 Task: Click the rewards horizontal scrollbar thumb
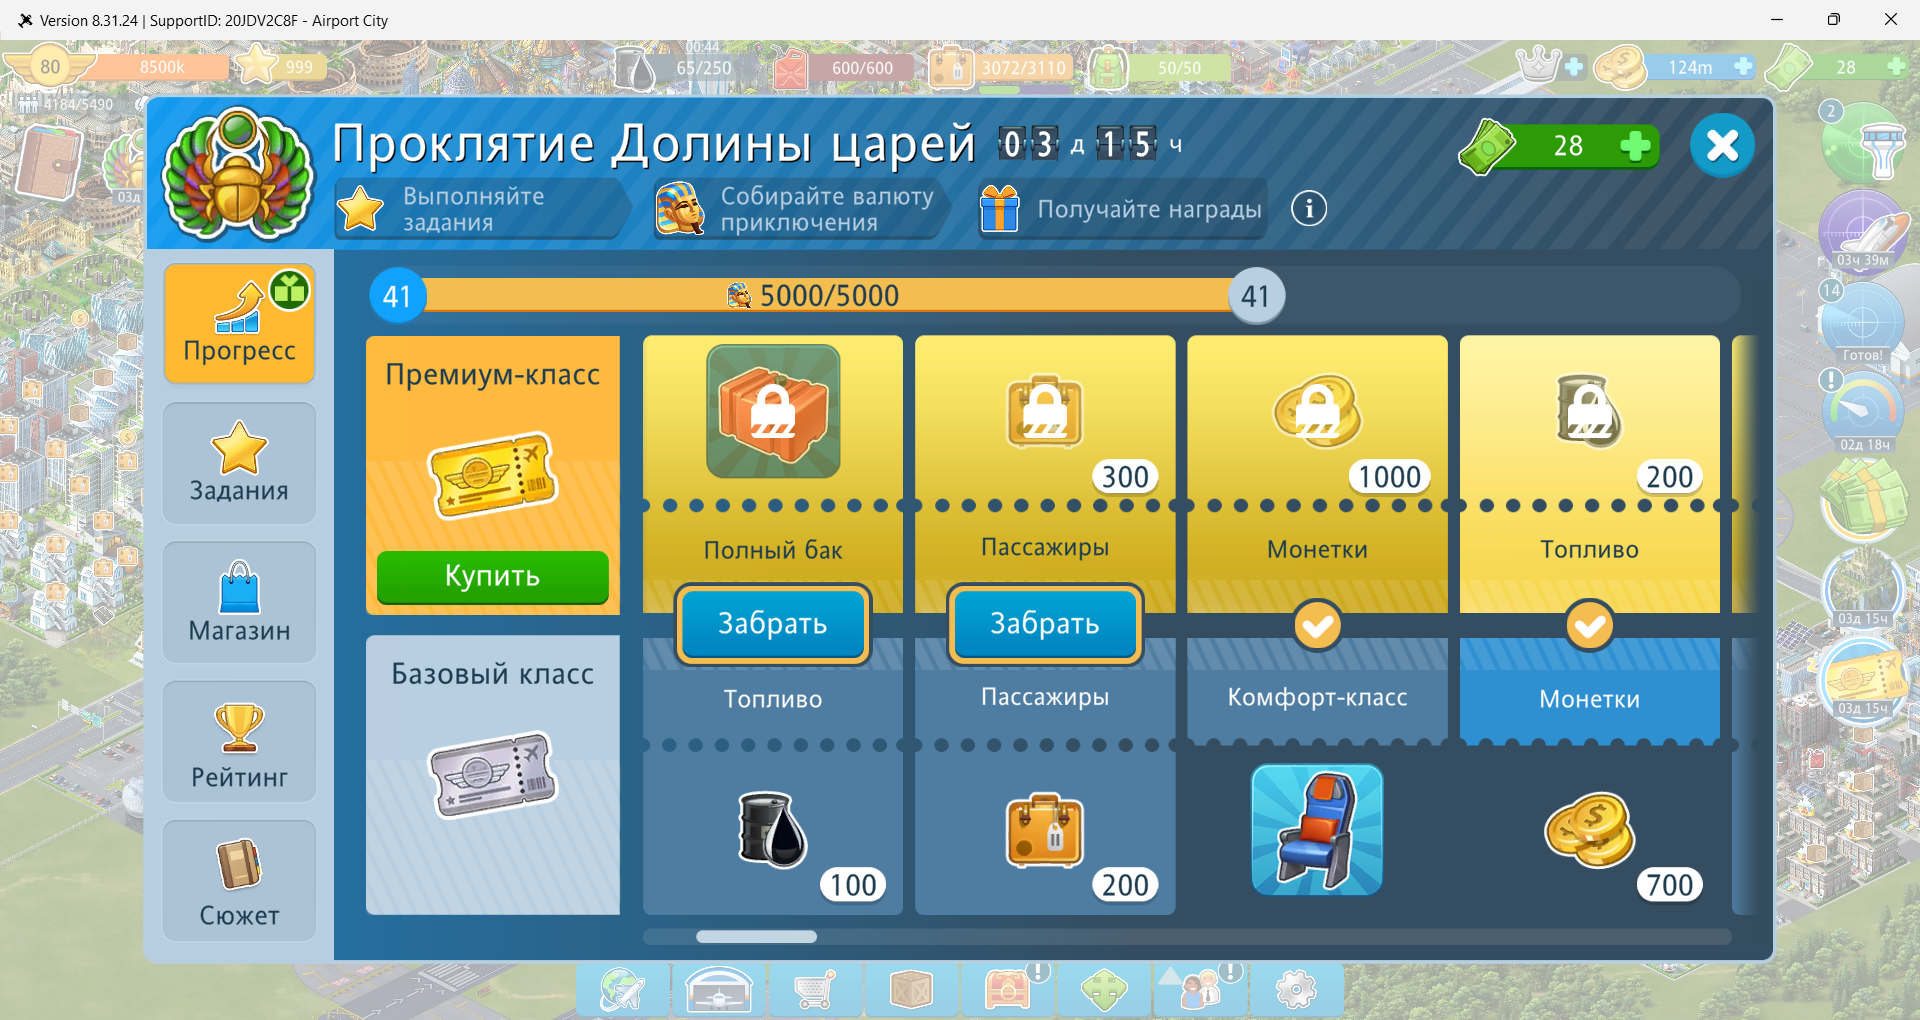pyautogui.click(x=756, y=937)
